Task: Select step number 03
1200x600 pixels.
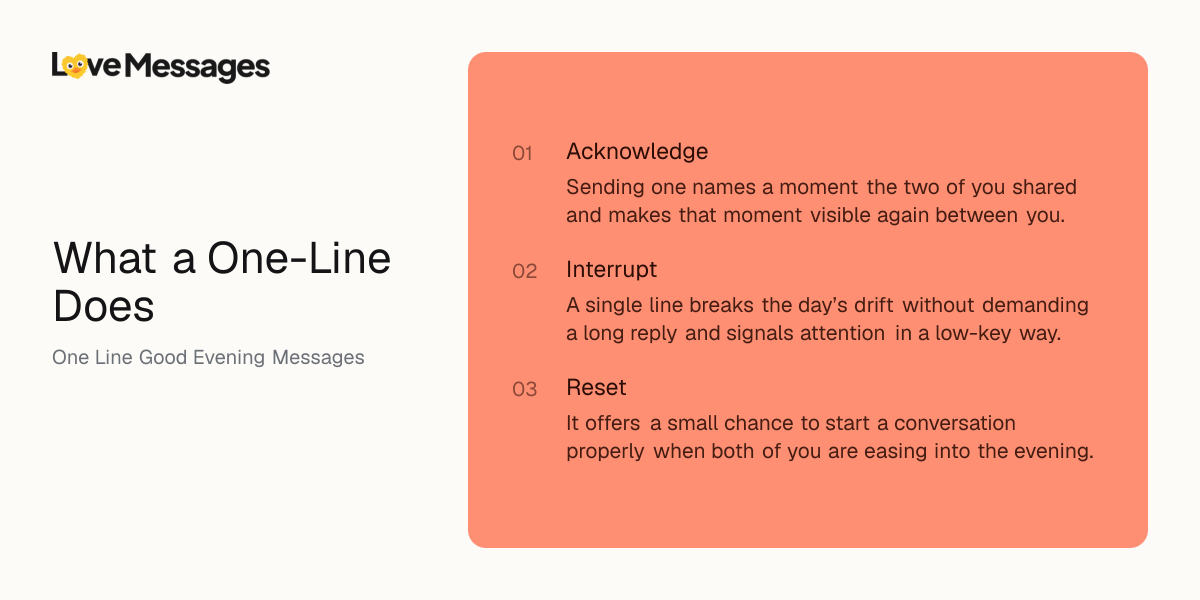Action: click(x=525, y=390)
